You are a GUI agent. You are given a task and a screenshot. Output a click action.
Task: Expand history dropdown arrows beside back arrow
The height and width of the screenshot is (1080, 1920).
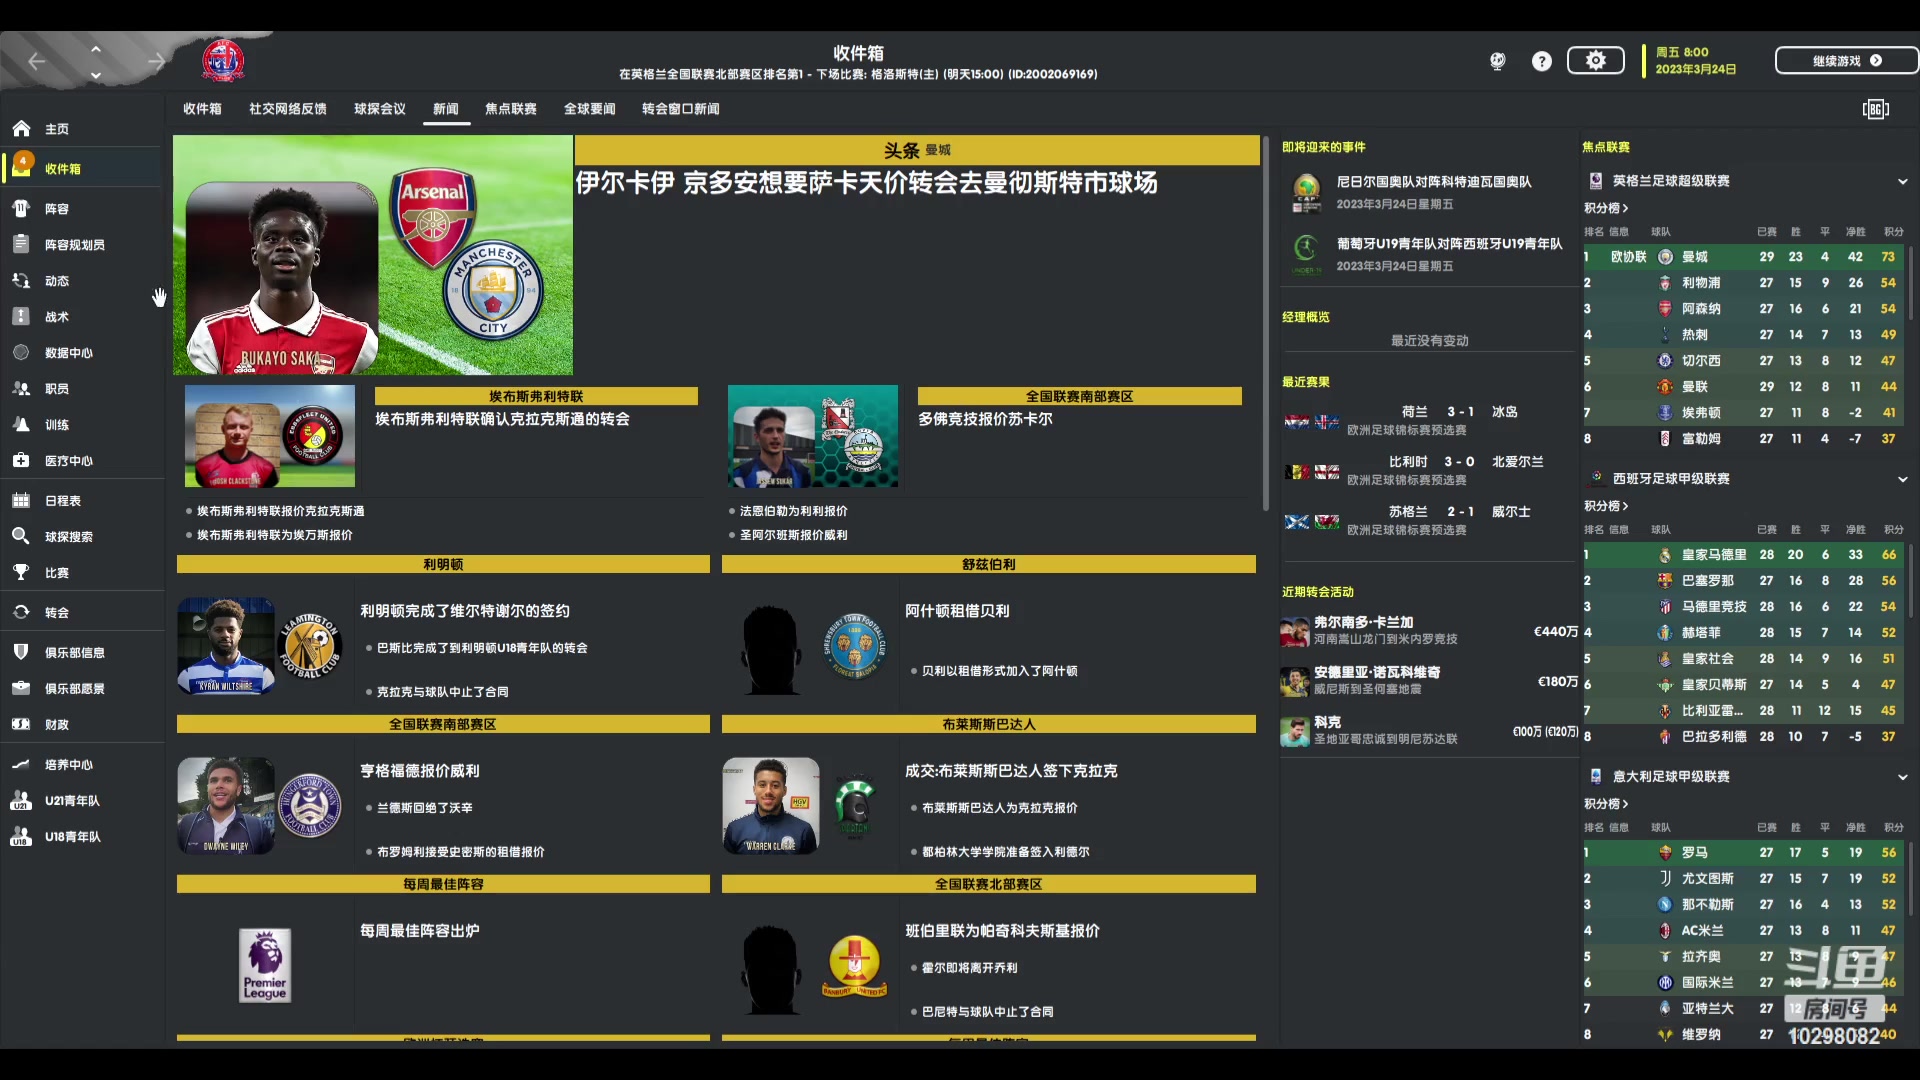[x=96, y=62]
